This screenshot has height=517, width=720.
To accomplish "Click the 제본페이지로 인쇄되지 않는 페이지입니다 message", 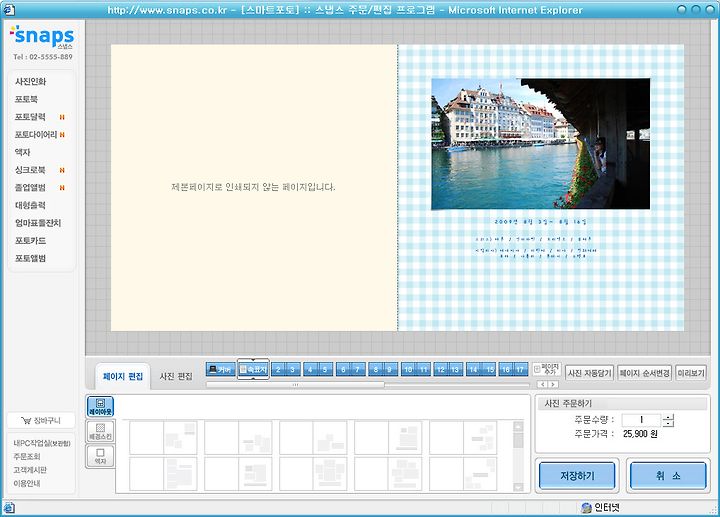I will coord(253,187).
